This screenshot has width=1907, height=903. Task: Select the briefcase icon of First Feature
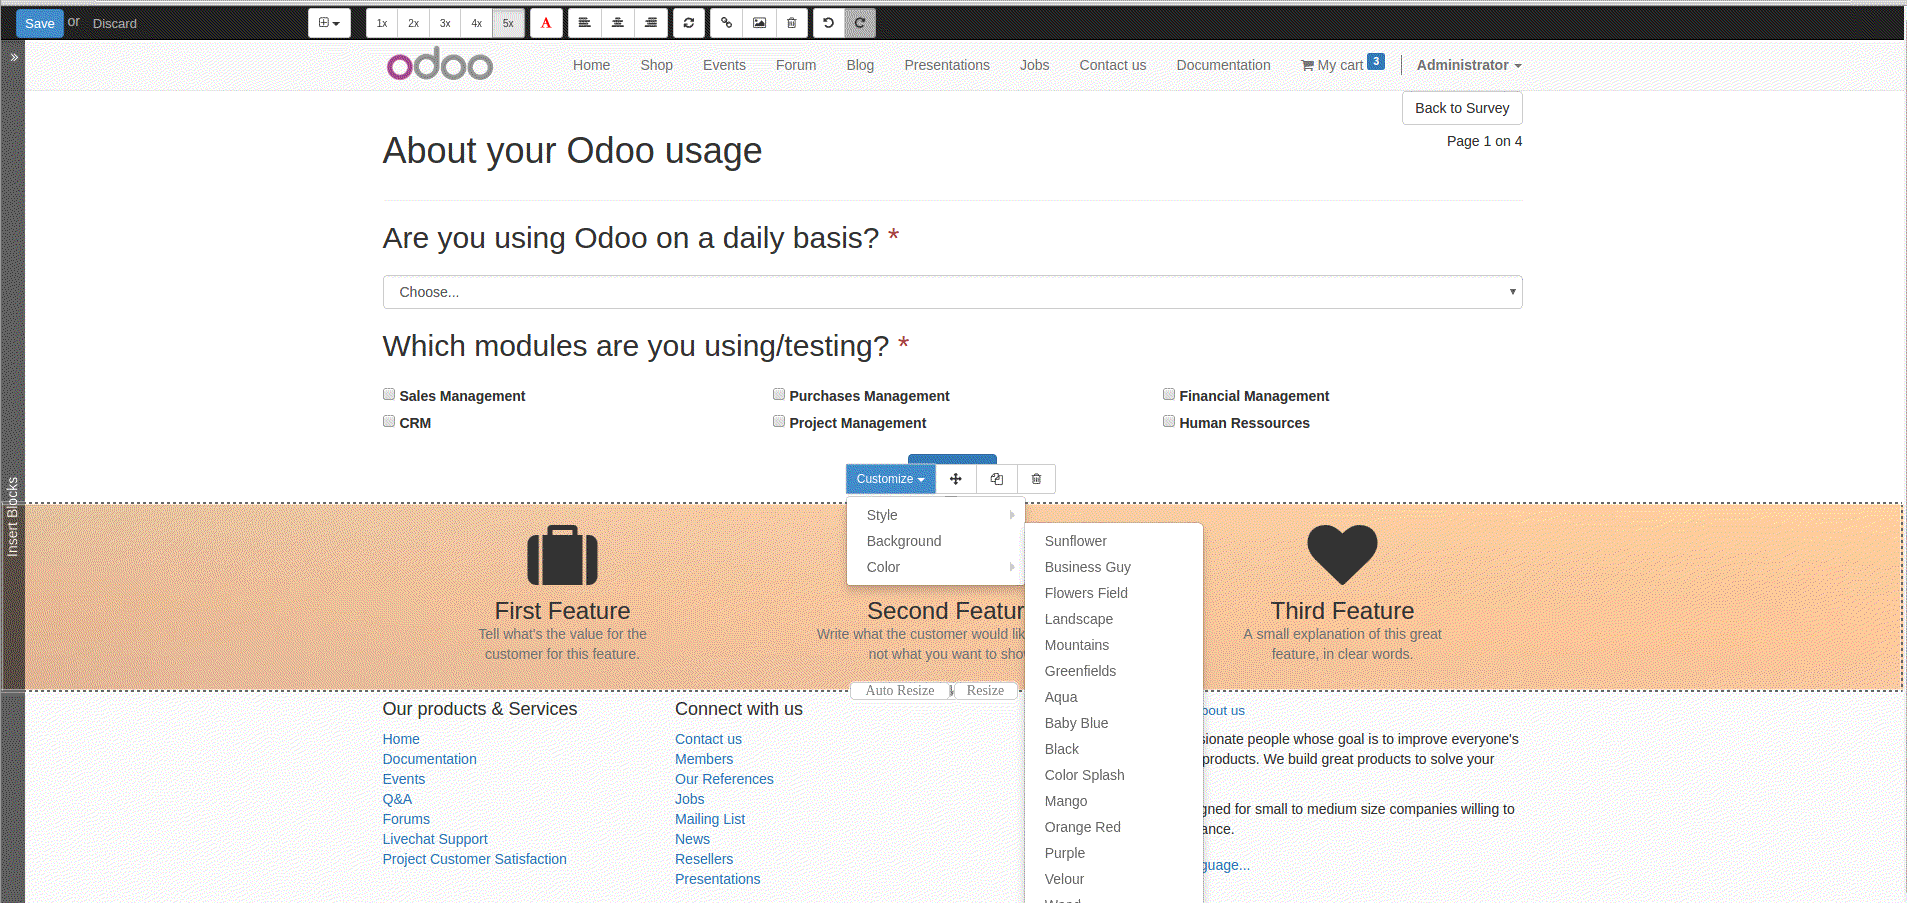point(562,555)
